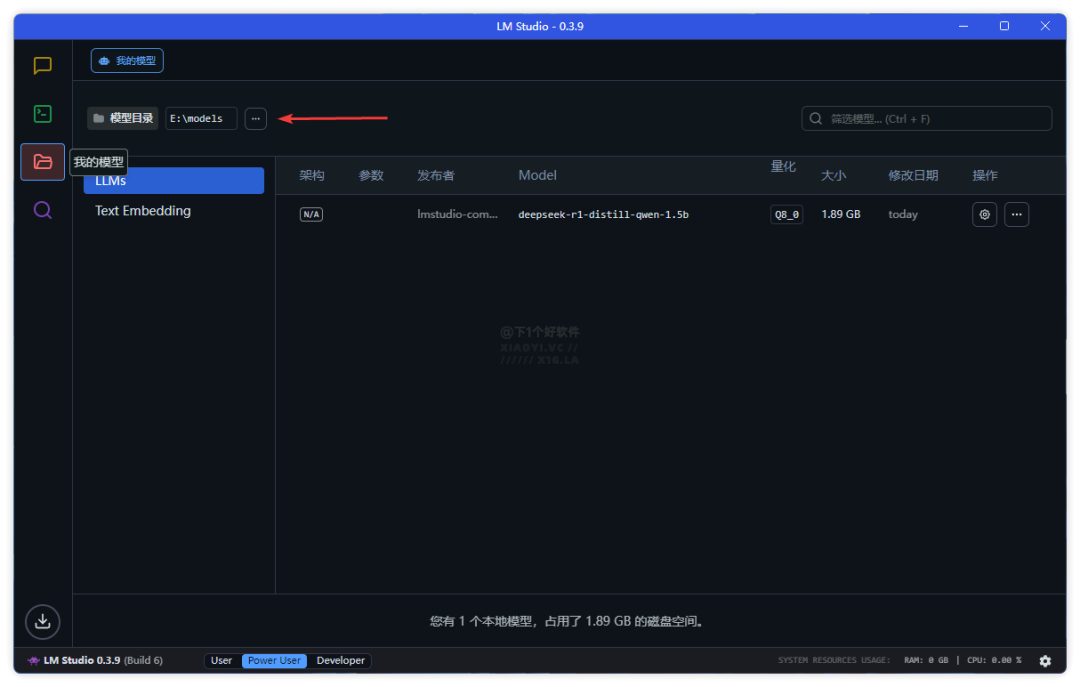Viewport: 1080px width, 687px height.
Task: Select the LLMs category
Action: (173, 181)
